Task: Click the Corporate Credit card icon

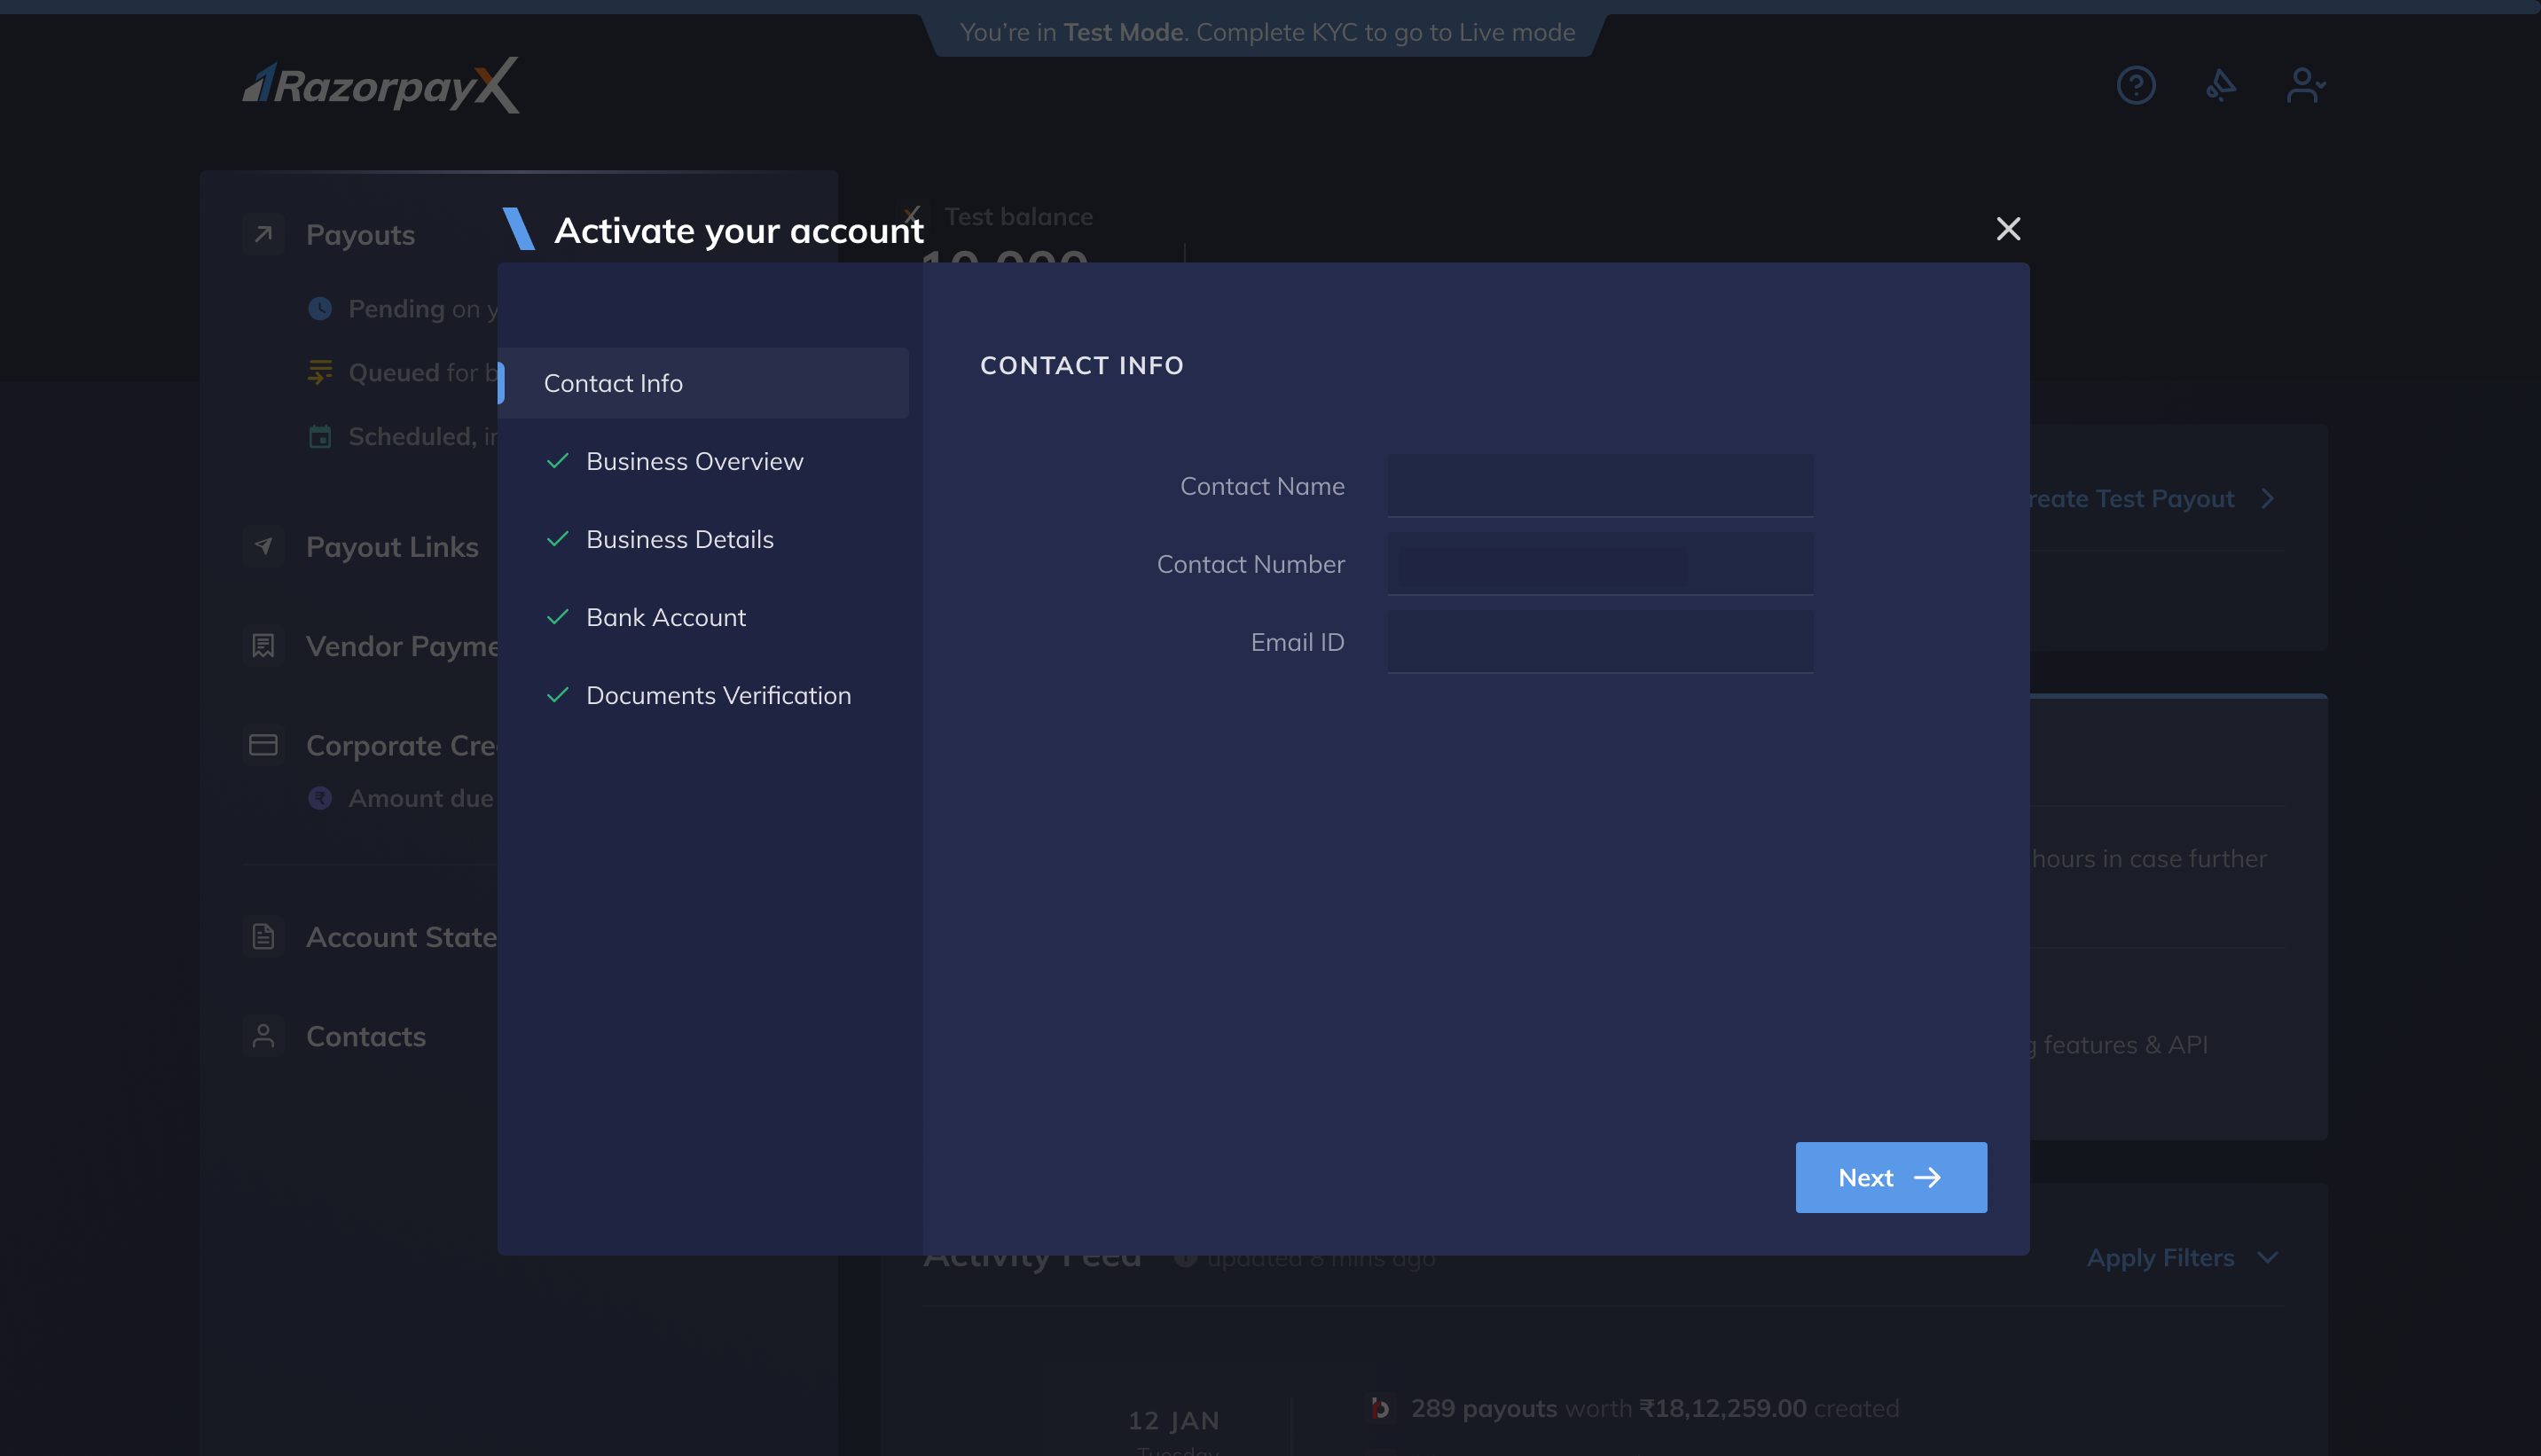Action: pos(263,746)
